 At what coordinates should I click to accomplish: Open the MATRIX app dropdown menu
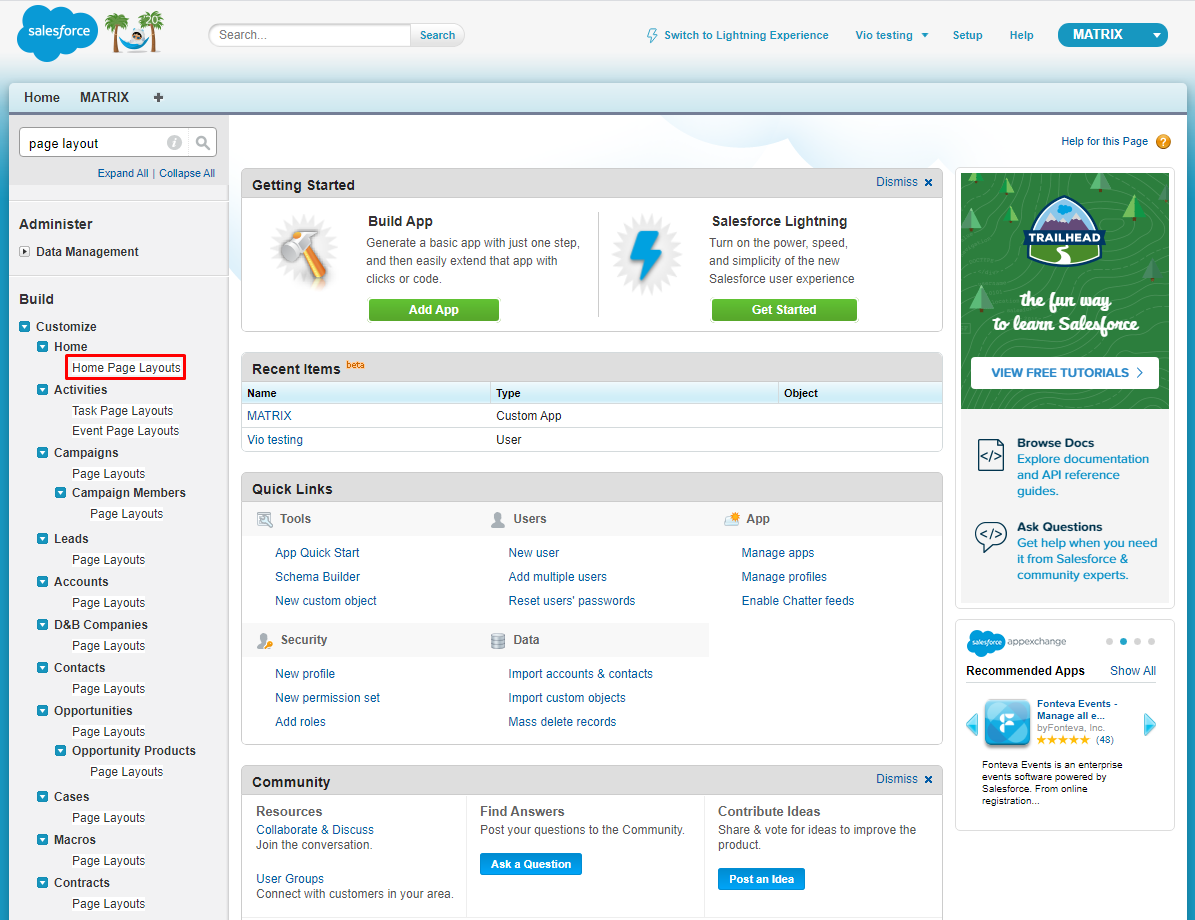tap(1156, 35)
